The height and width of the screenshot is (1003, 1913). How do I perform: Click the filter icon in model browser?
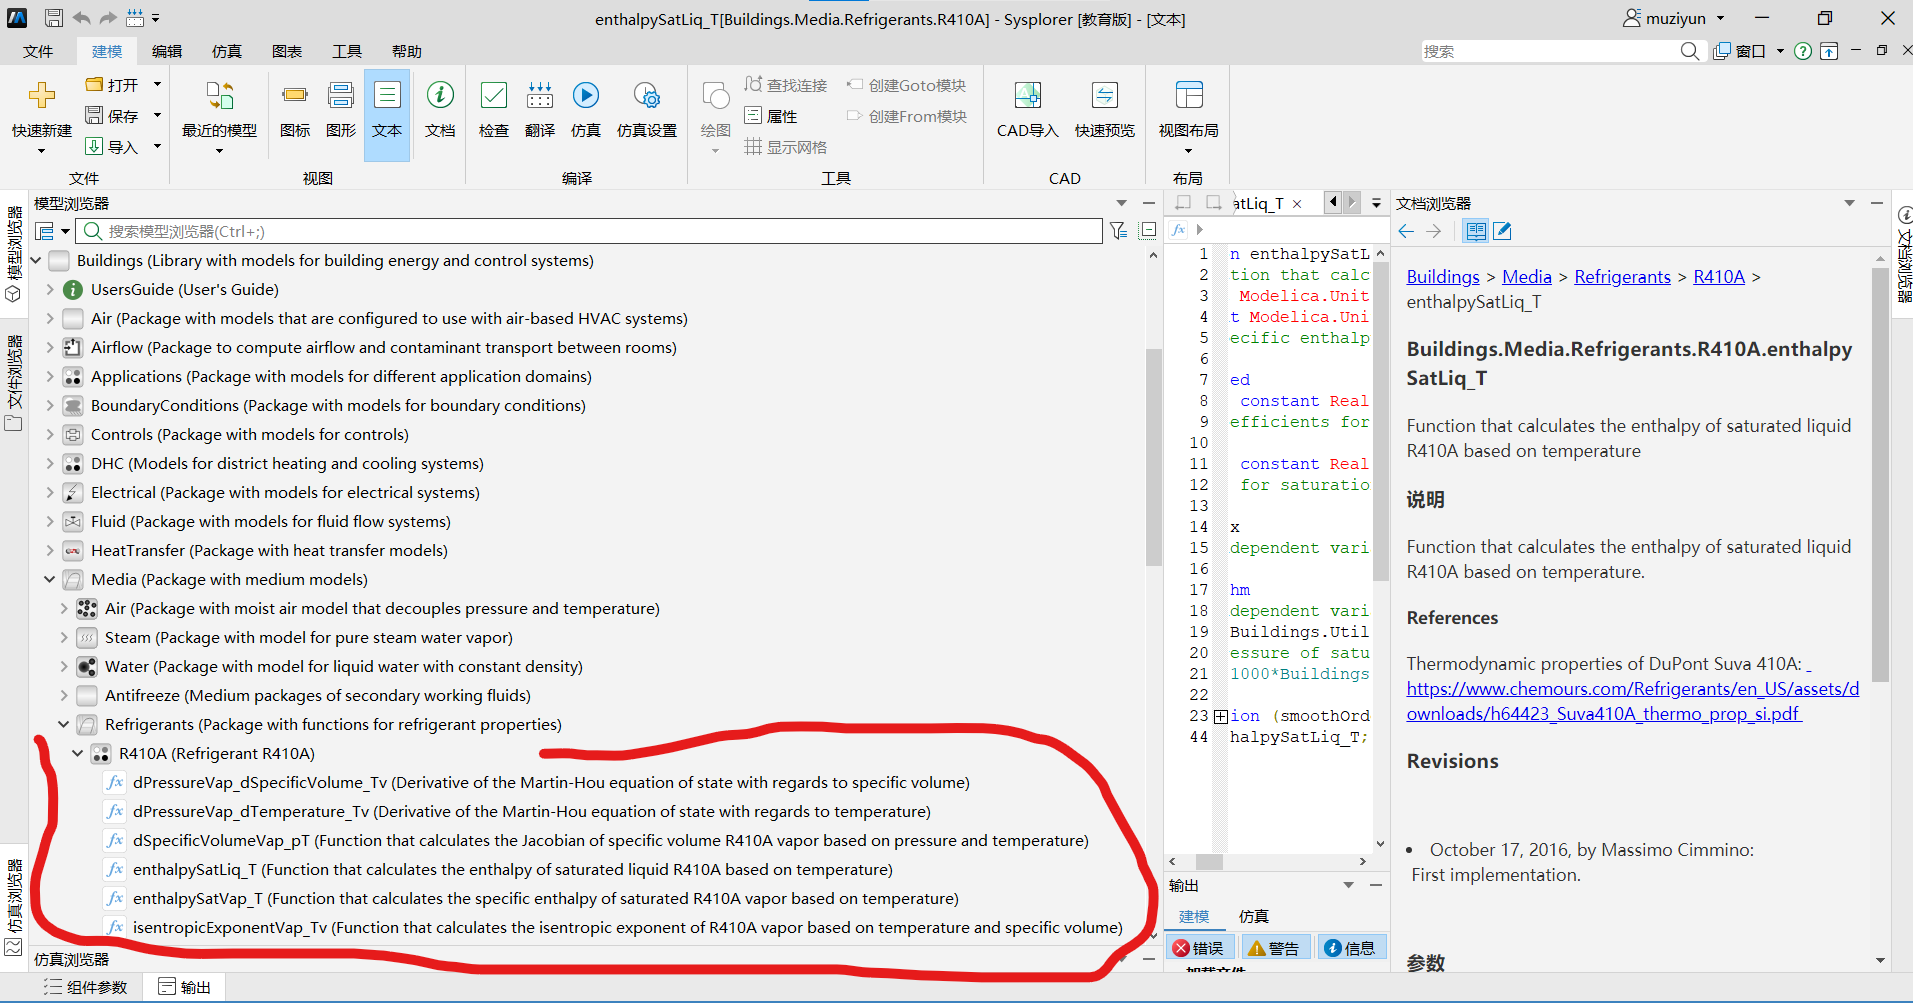coord(1119,231)
